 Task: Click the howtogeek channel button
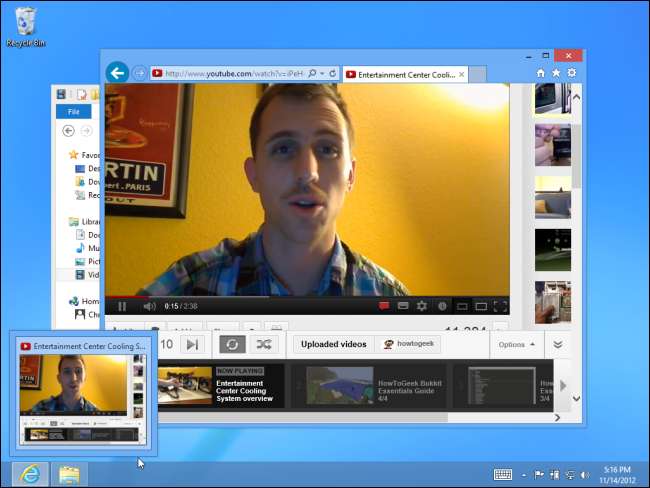pyautogui.click(x=408, y=344)
